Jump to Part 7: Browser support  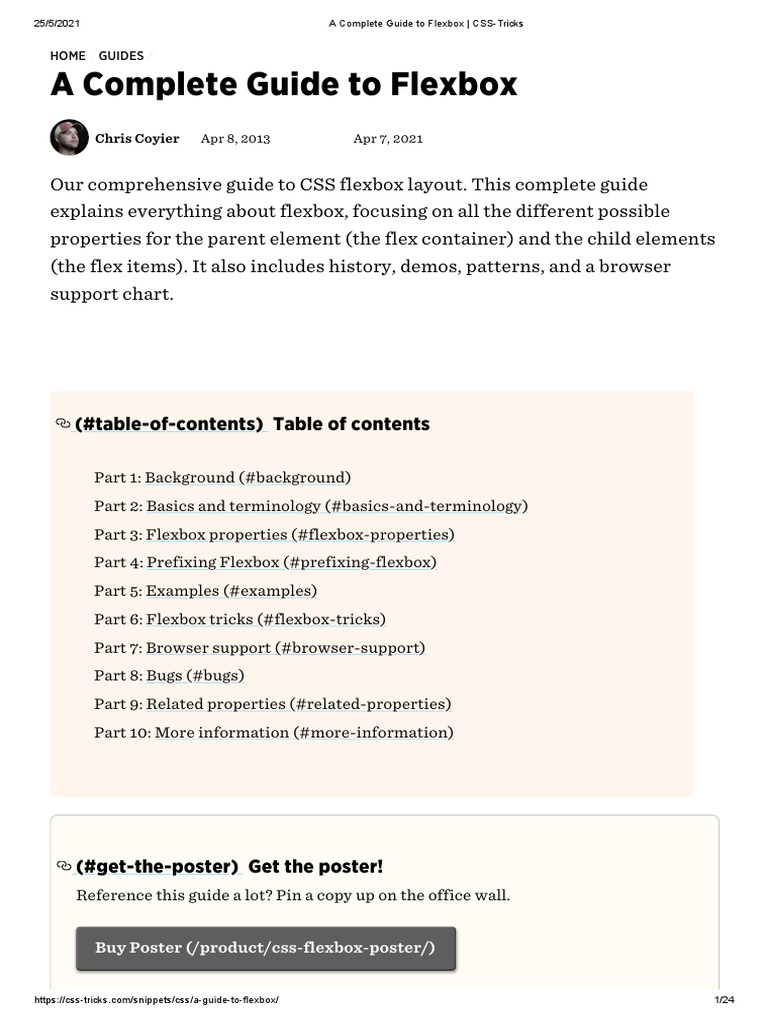(x=260, y=648)
